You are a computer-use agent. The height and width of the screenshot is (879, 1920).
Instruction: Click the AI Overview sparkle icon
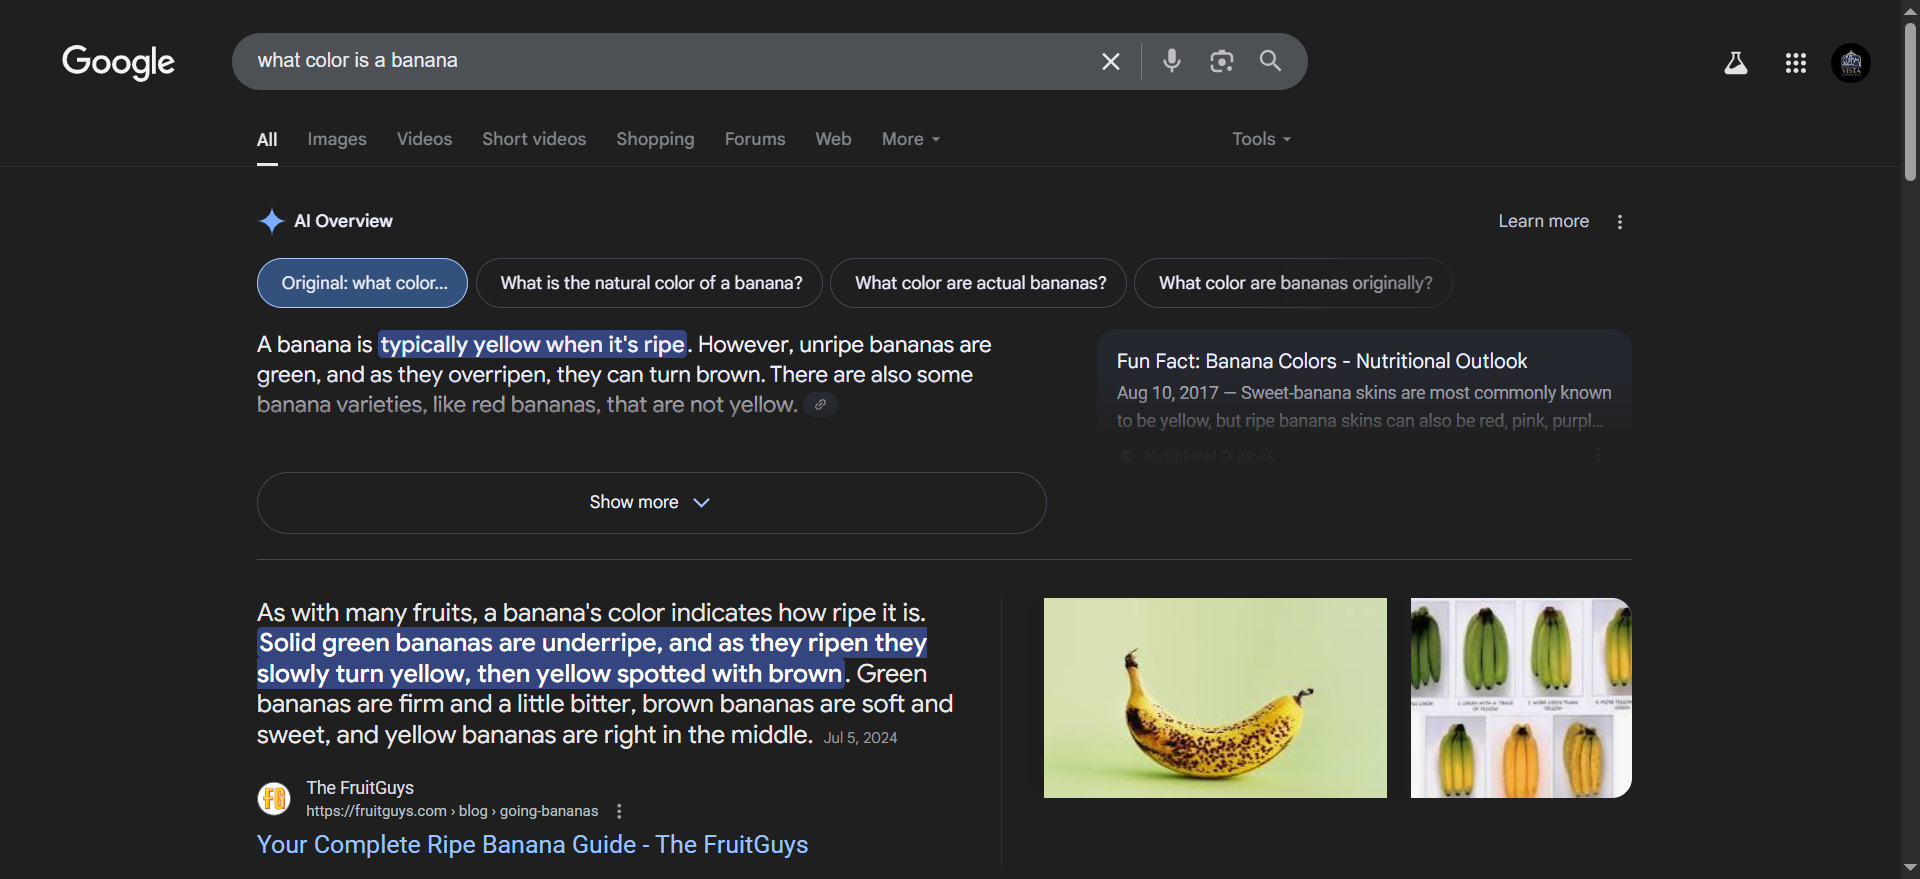[271, 221]
